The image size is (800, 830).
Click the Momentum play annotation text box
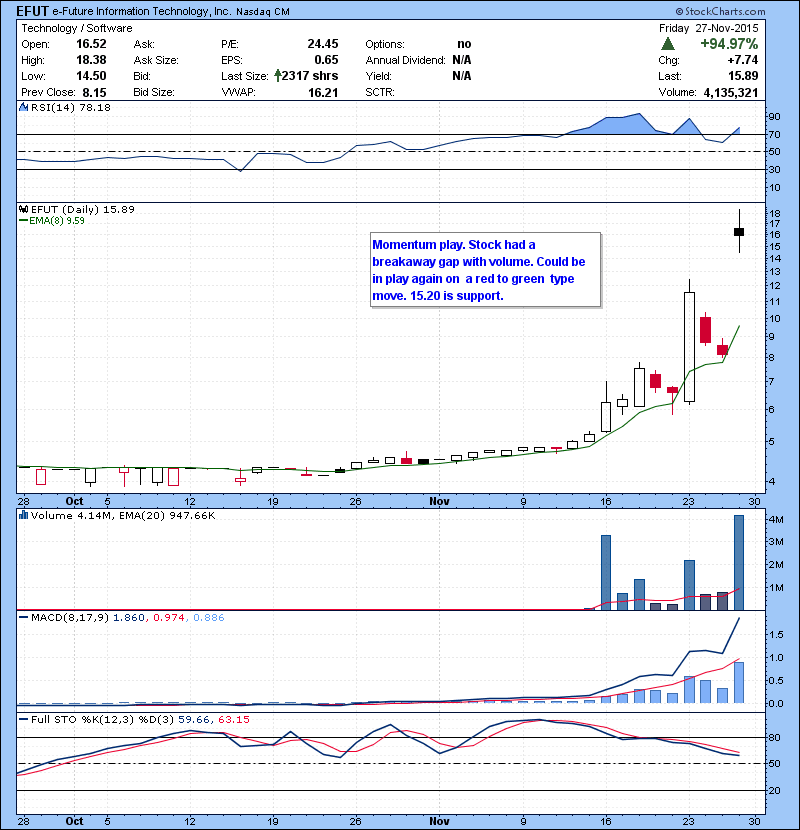pyautogui.click(x=486, y=269)
